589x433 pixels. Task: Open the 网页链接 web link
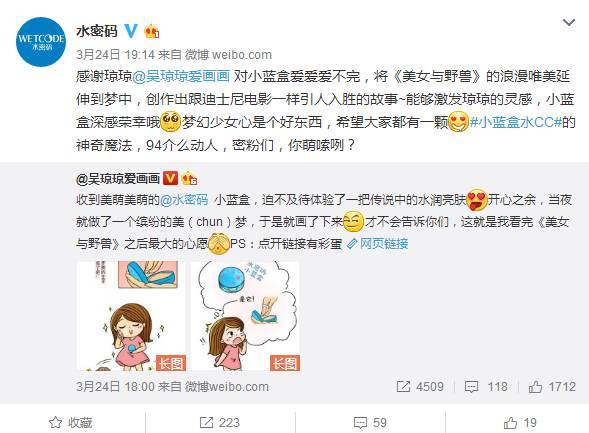(x=378, y=244)
